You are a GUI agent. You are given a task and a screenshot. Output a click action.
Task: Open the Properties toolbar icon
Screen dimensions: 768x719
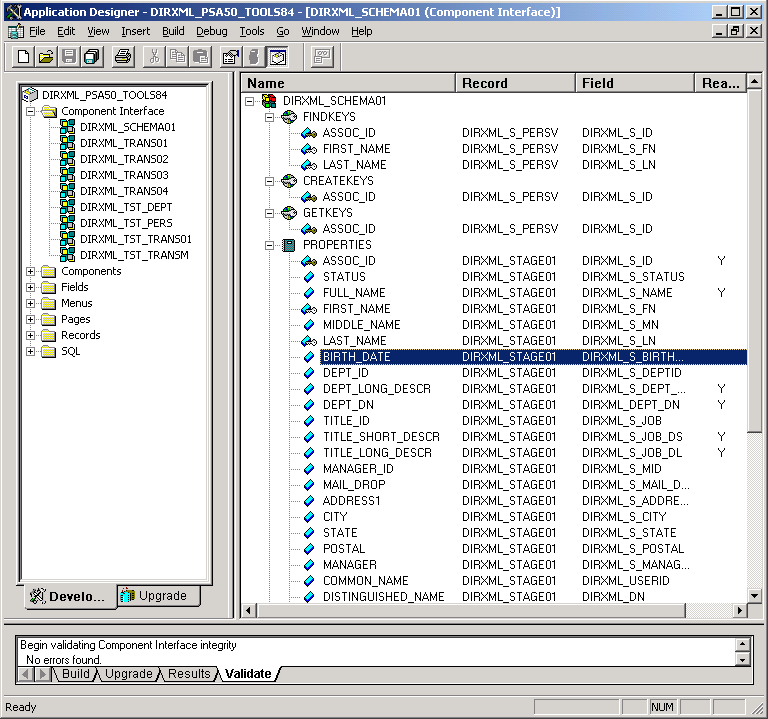(x=230, y=57)
